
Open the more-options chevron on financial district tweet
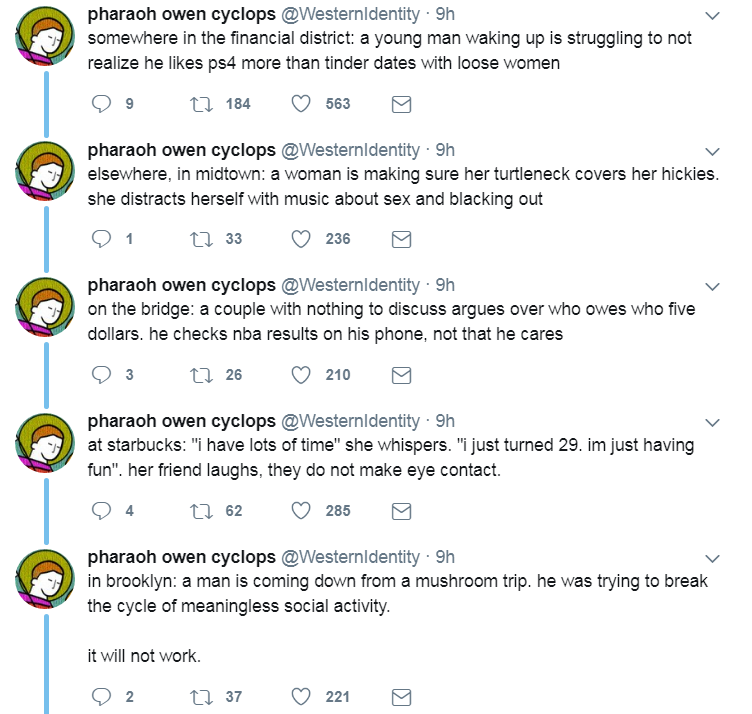click(x=712, y=16)
